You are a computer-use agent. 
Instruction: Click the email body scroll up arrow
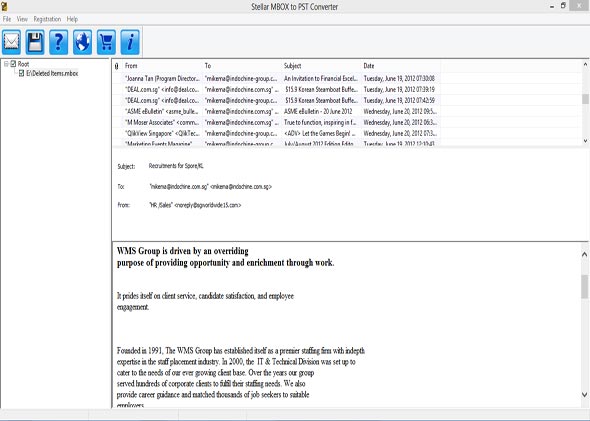tap(584, 254)
